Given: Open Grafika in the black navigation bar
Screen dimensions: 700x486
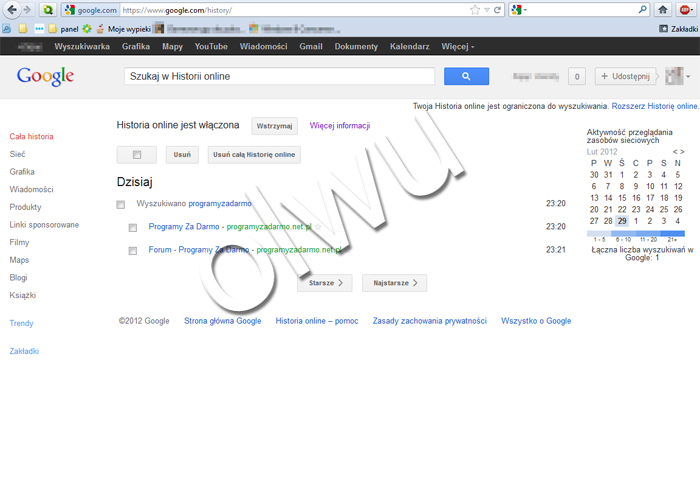Looking at the screenshot, I should [136, 46].
